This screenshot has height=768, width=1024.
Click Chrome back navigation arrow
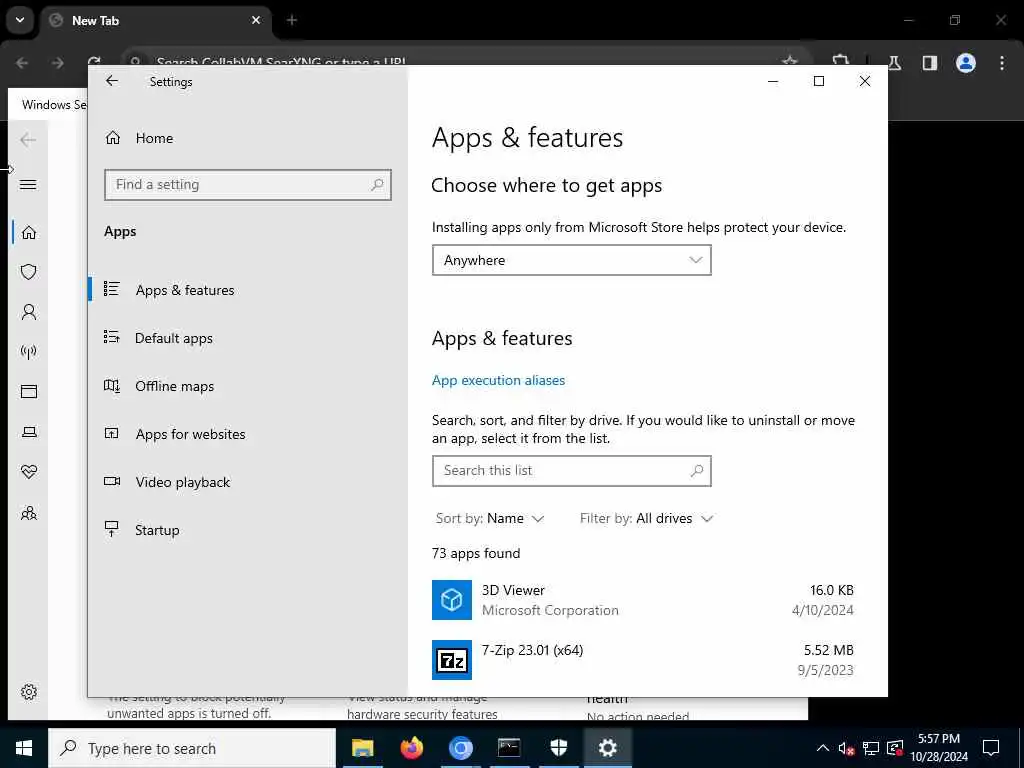22,63
